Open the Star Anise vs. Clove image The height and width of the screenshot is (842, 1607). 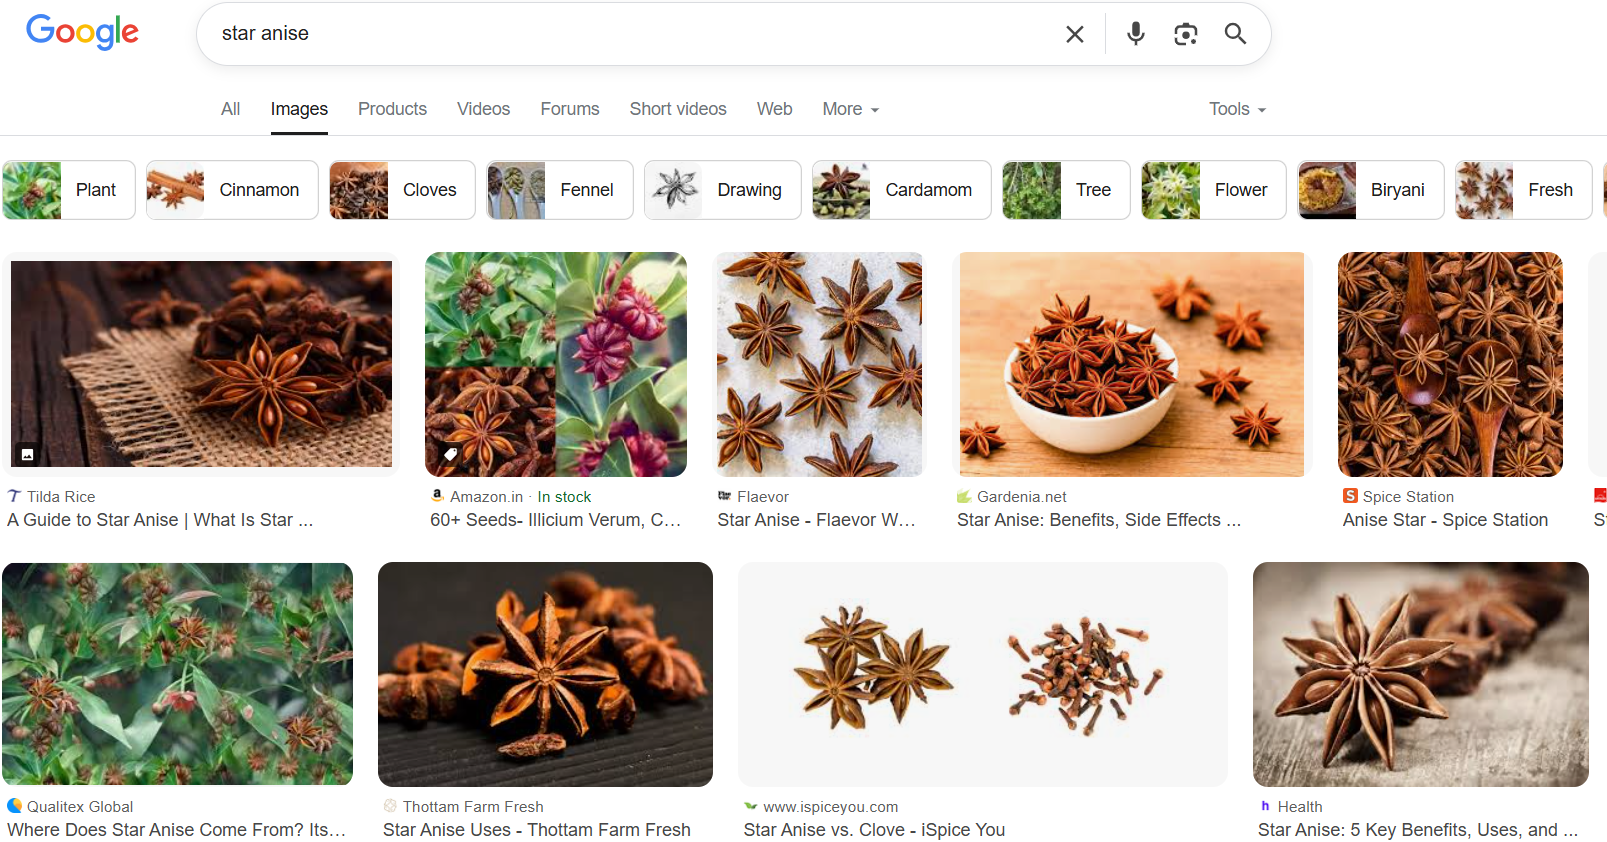(983, 674)
